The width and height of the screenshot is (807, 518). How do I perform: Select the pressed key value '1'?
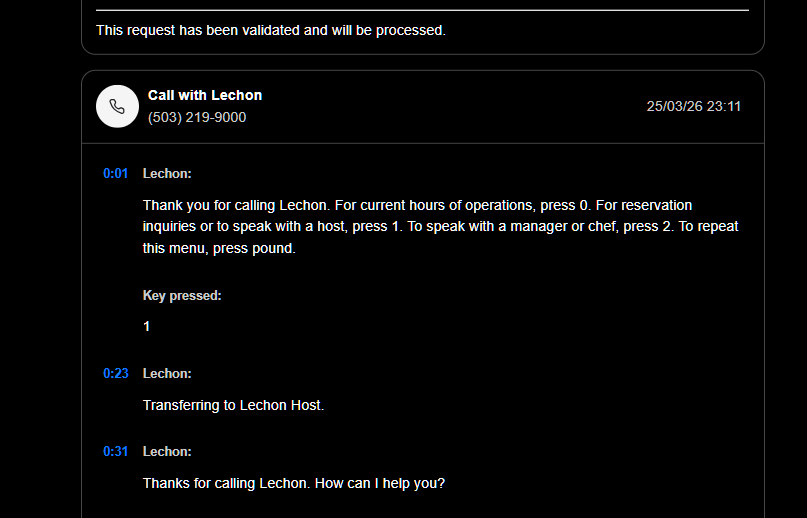click(x=147, y=326)
